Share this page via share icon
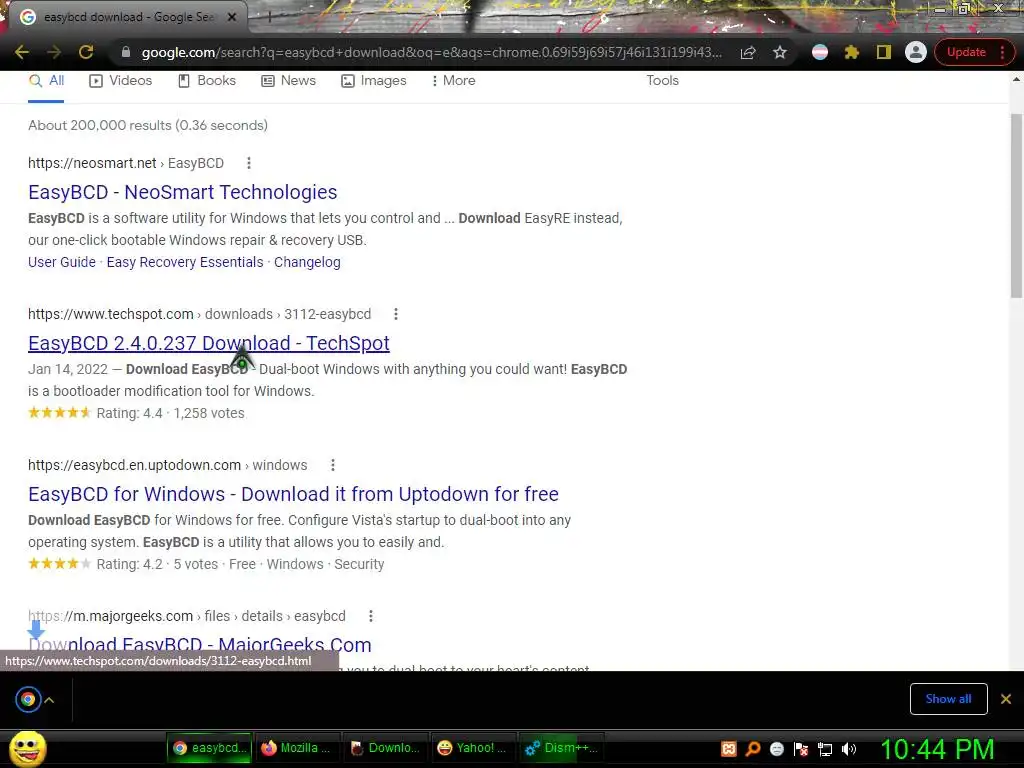The image size is (1024, 768). (748, 52)
